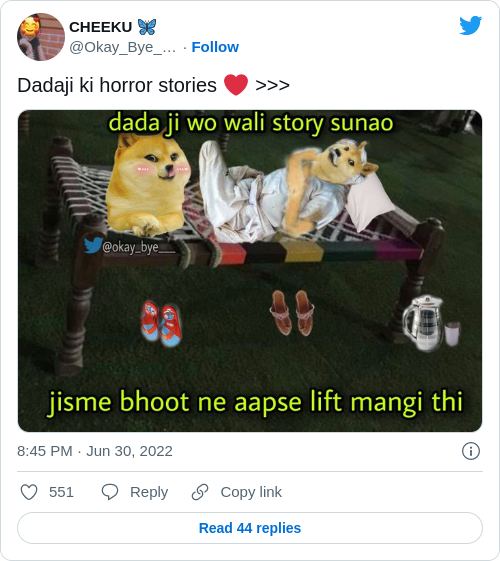Click the reply speech bubble icon
Viewport: 500px width, 561px height.
click(110, 492)
